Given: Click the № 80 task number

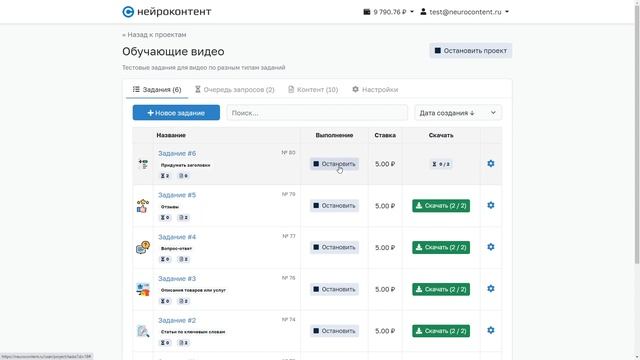Looking at the screenshot, I should coord(288,153).
